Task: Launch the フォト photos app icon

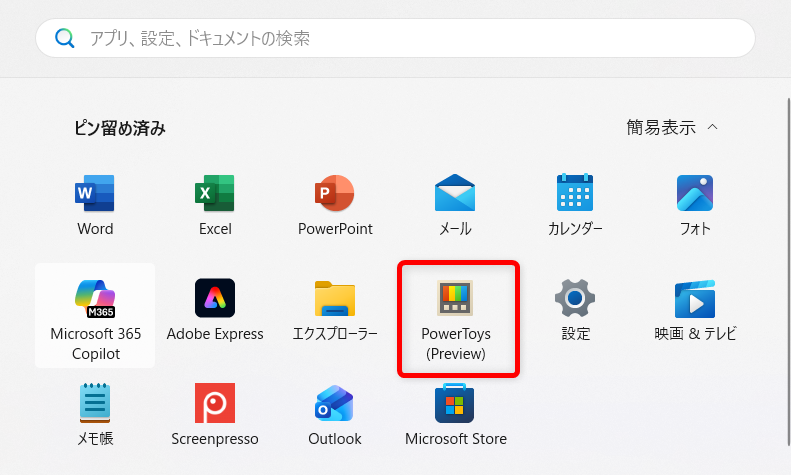Action: click(695, 193)
